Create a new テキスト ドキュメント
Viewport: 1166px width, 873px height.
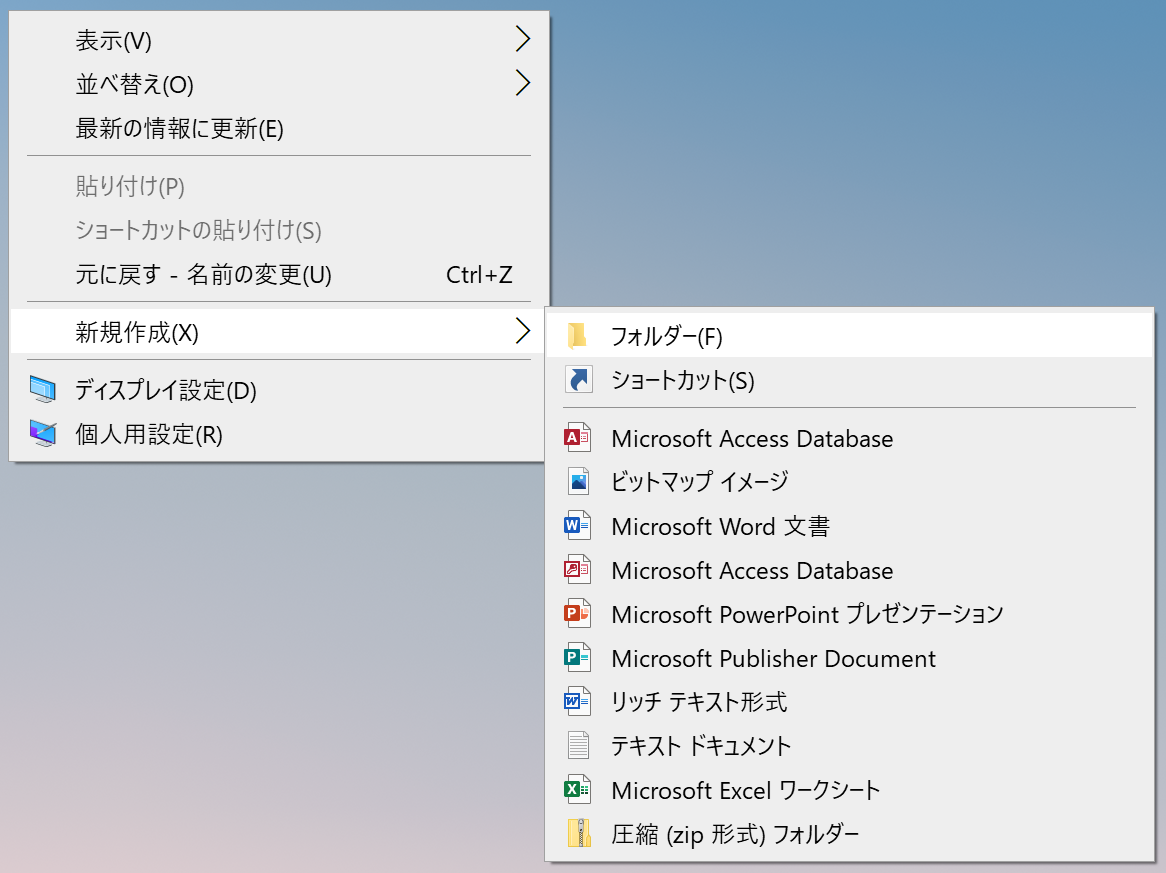point(849,745)
